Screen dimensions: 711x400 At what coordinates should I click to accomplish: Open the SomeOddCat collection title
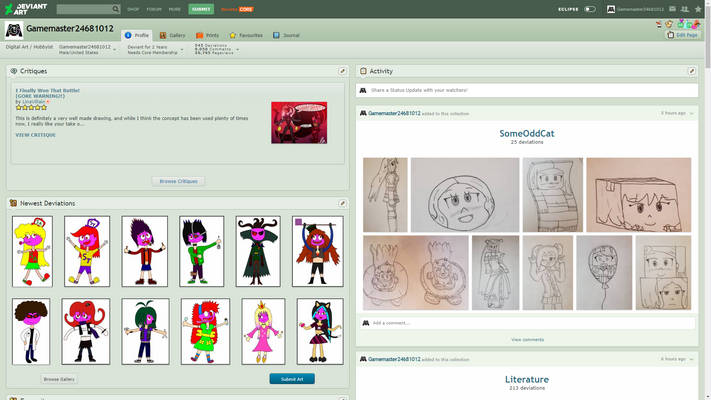(x=527, y=133)
